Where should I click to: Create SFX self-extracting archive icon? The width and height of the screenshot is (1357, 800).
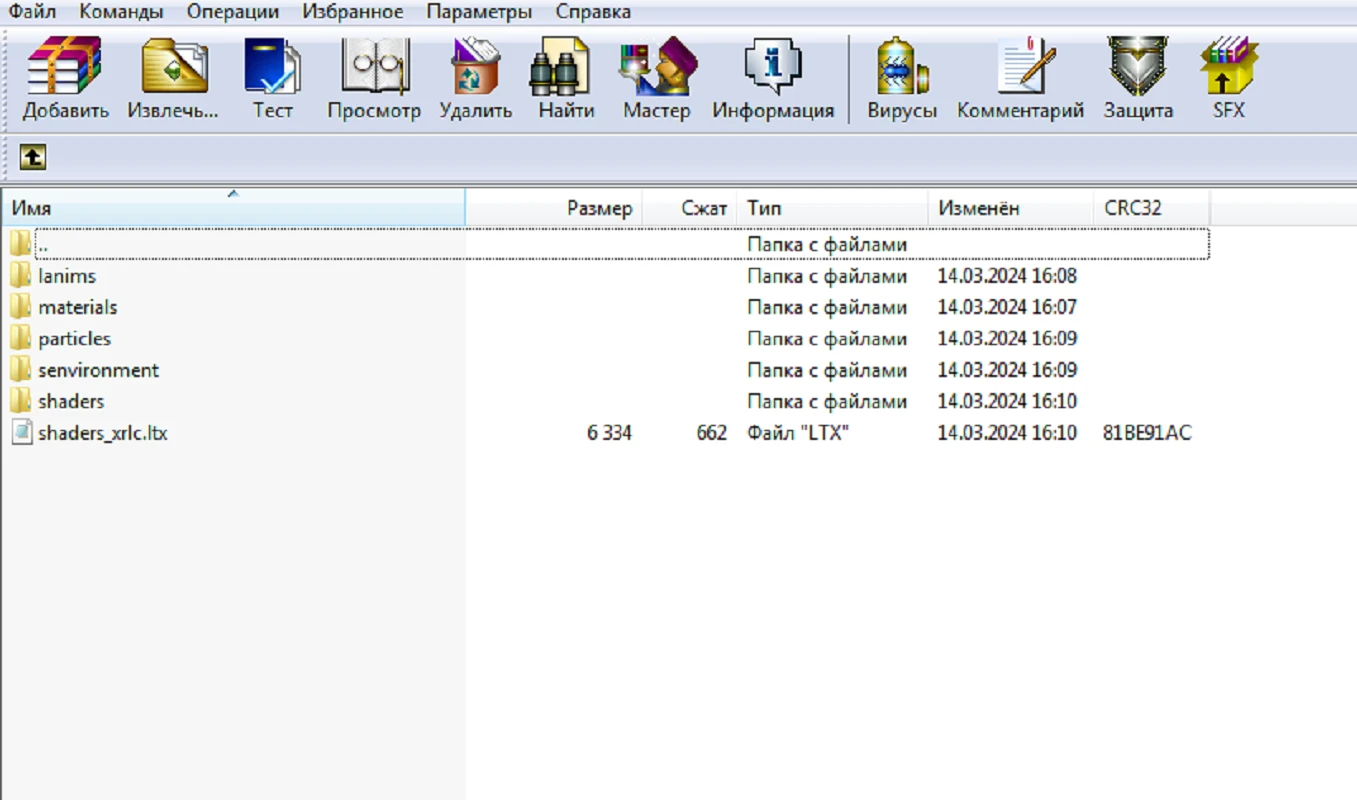click(x=1228, y=67)
